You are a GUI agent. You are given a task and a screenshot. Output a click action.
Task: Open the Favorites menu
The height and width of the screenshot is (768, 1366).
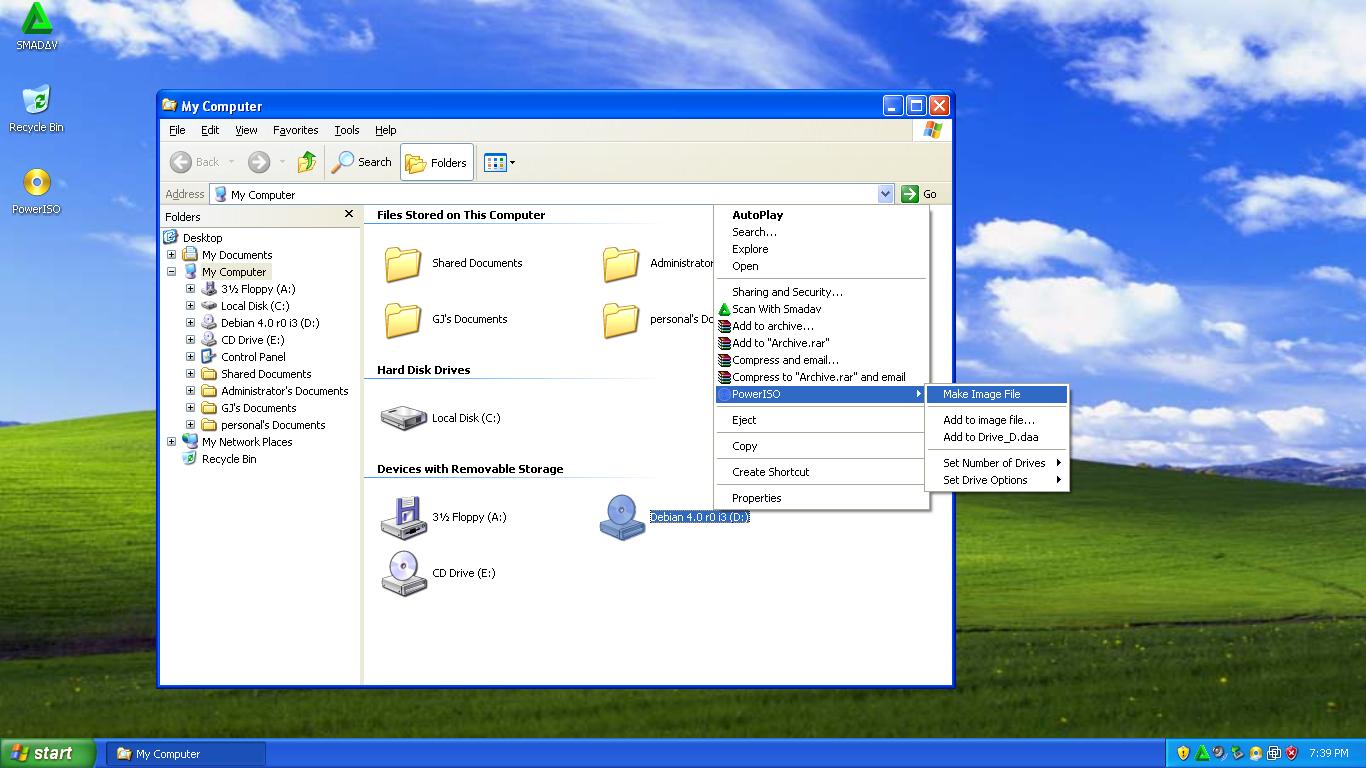(x=296, y=130)
